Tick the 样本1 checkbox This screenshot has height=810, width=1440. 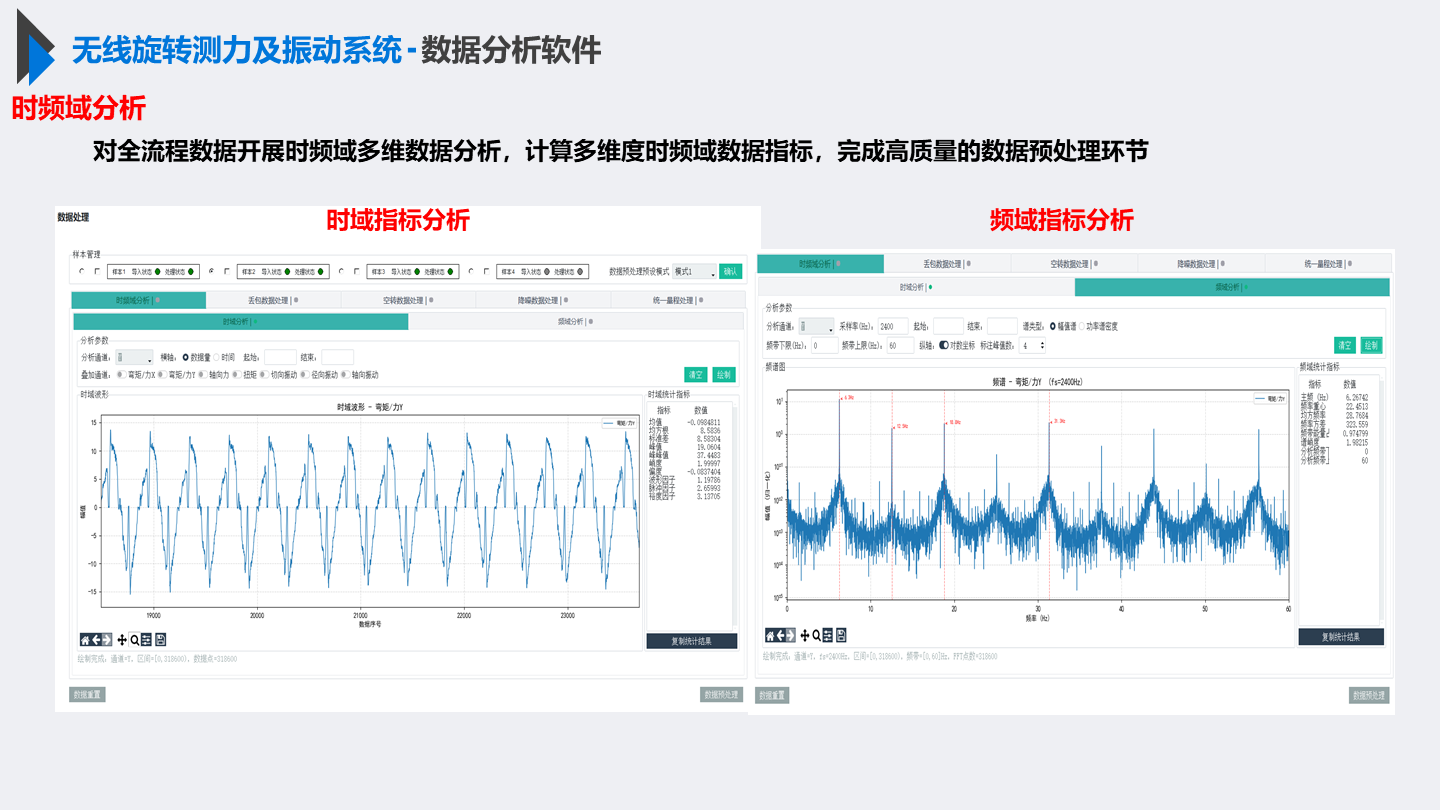pyautogui.click(x=97, y=271)
